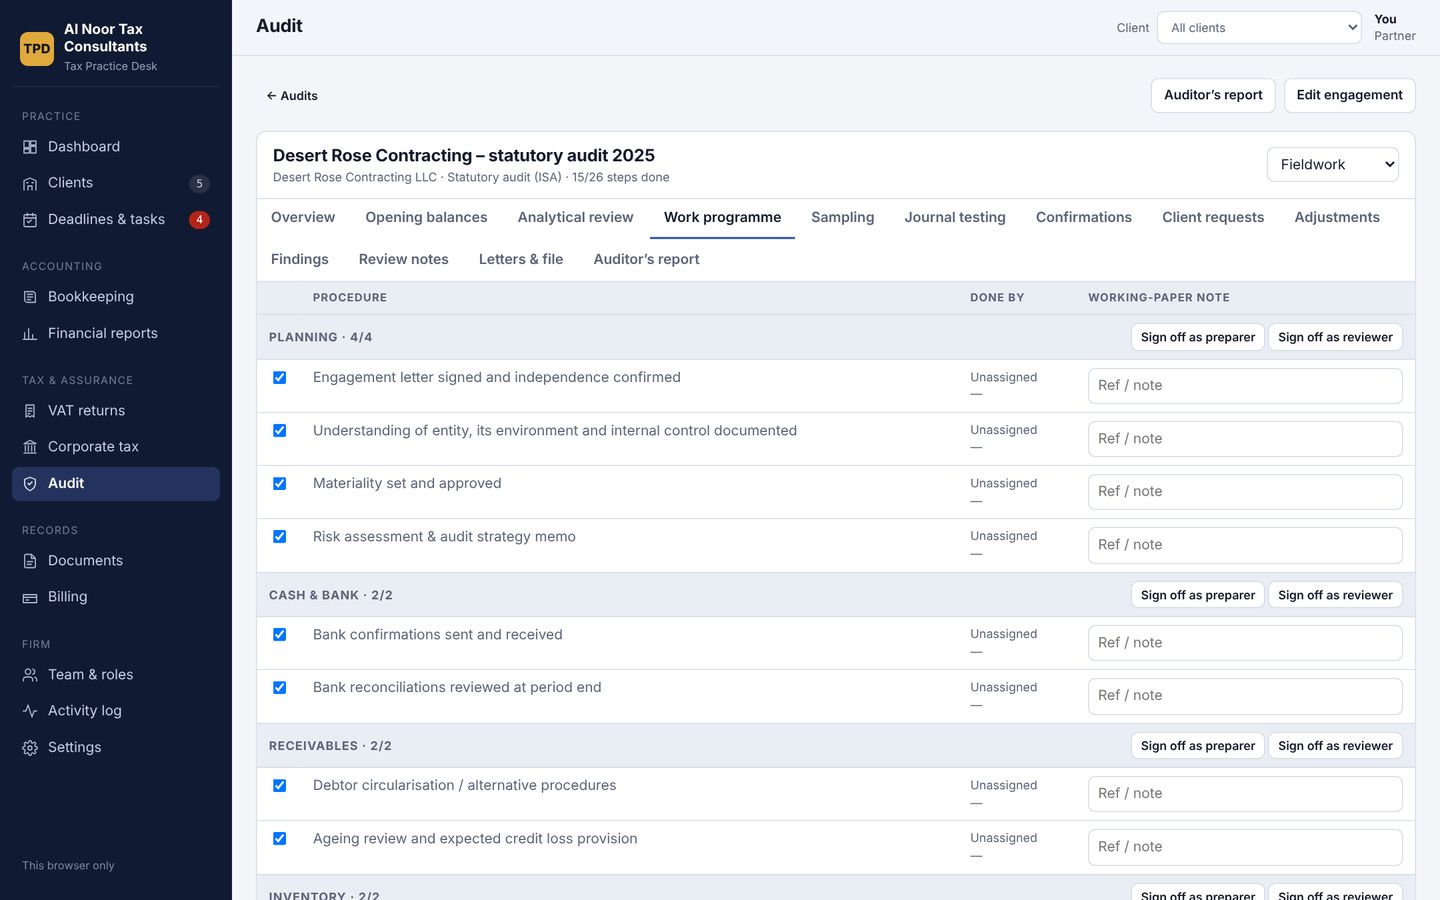1440x900 pixels.
Task: Sign off Planning section as preparer
Action: point(1197,337)
